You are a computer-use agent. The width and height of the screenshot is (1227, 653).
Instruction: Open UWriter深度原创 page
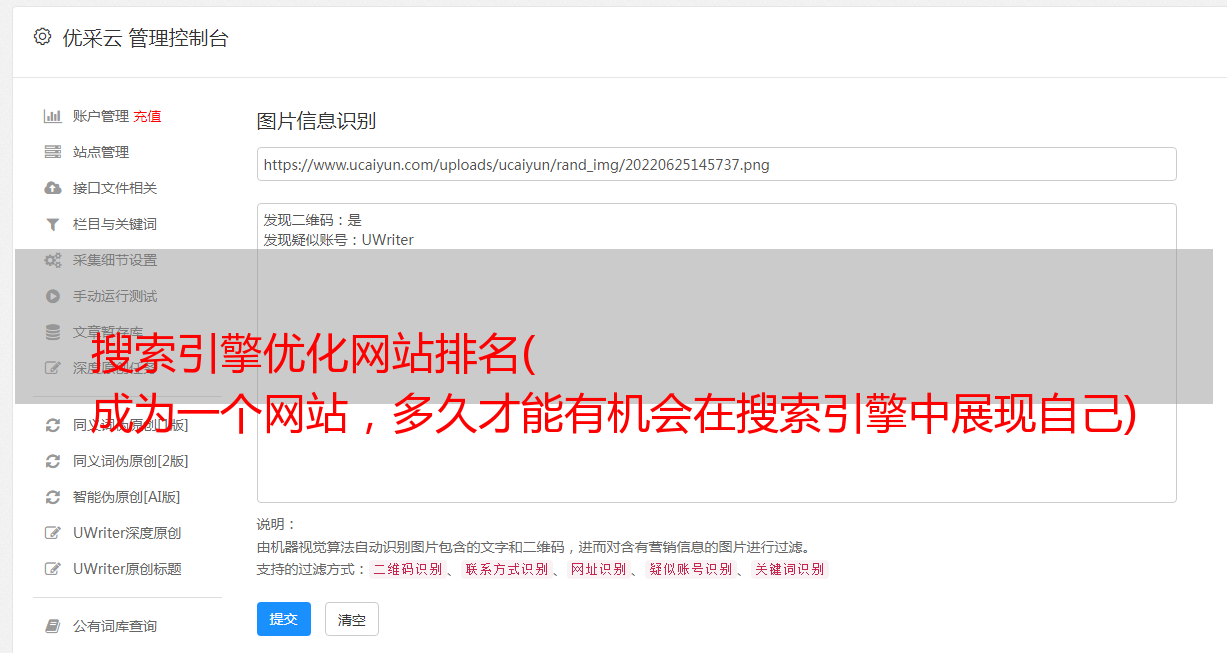(127, 533)
